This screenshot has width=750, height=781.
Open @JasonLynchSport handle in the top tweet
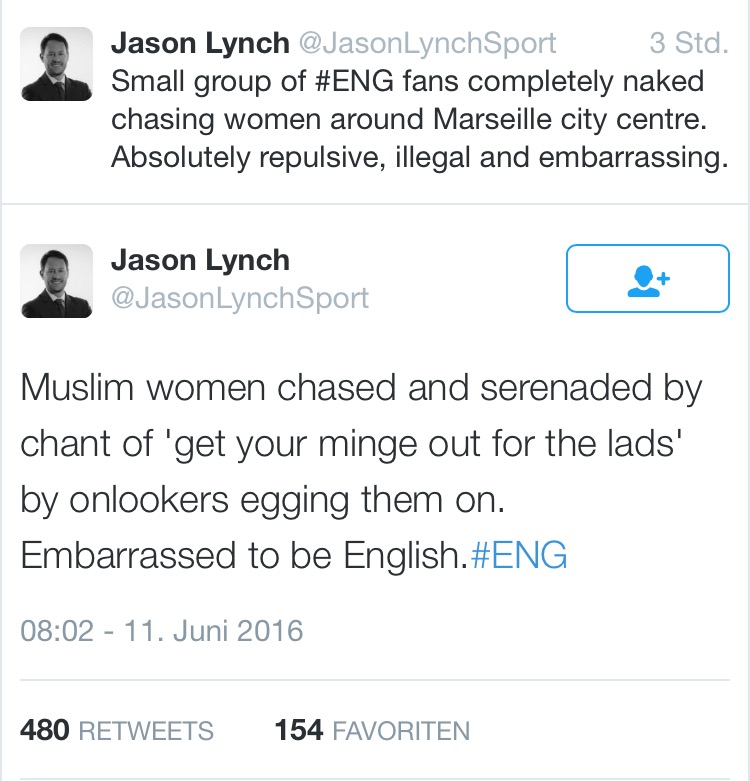pyautogui.click(x=427, y=43)
